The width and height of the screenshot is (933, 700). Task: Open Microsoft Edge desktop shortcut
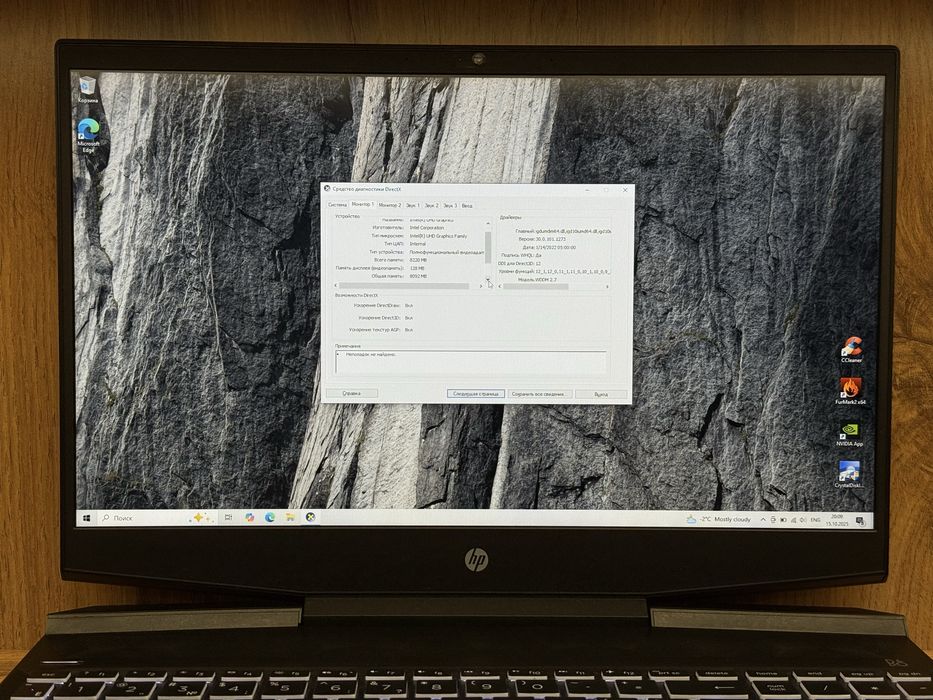pyautogui.click(x=88, y=135)
